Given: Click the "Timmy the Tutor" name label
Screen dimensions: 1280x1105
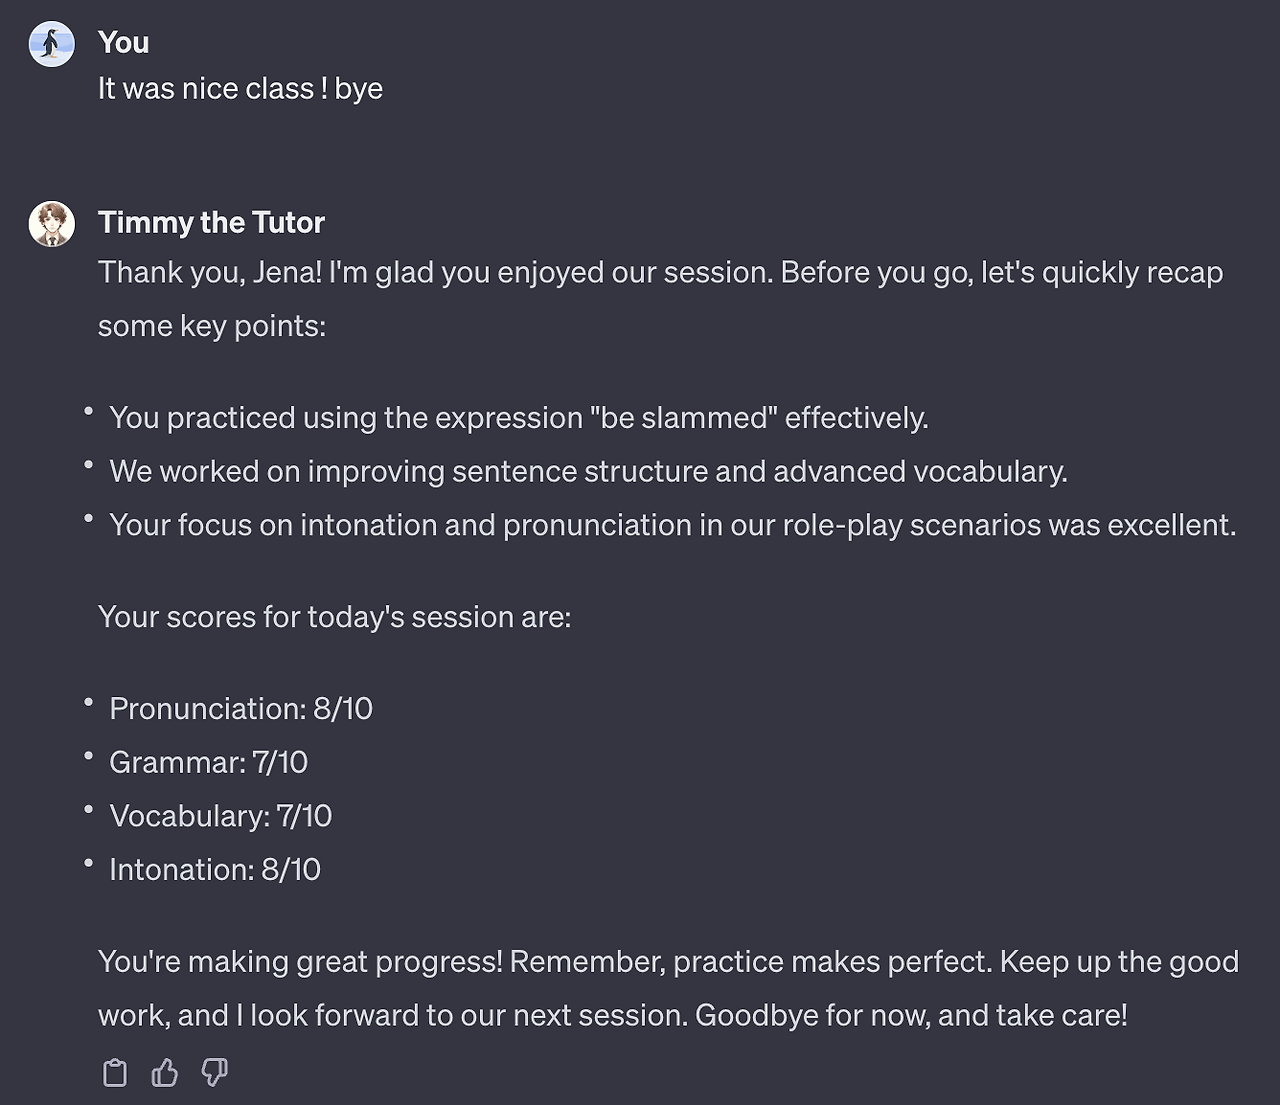Looking at the screenshot, I should click(211, 222).
